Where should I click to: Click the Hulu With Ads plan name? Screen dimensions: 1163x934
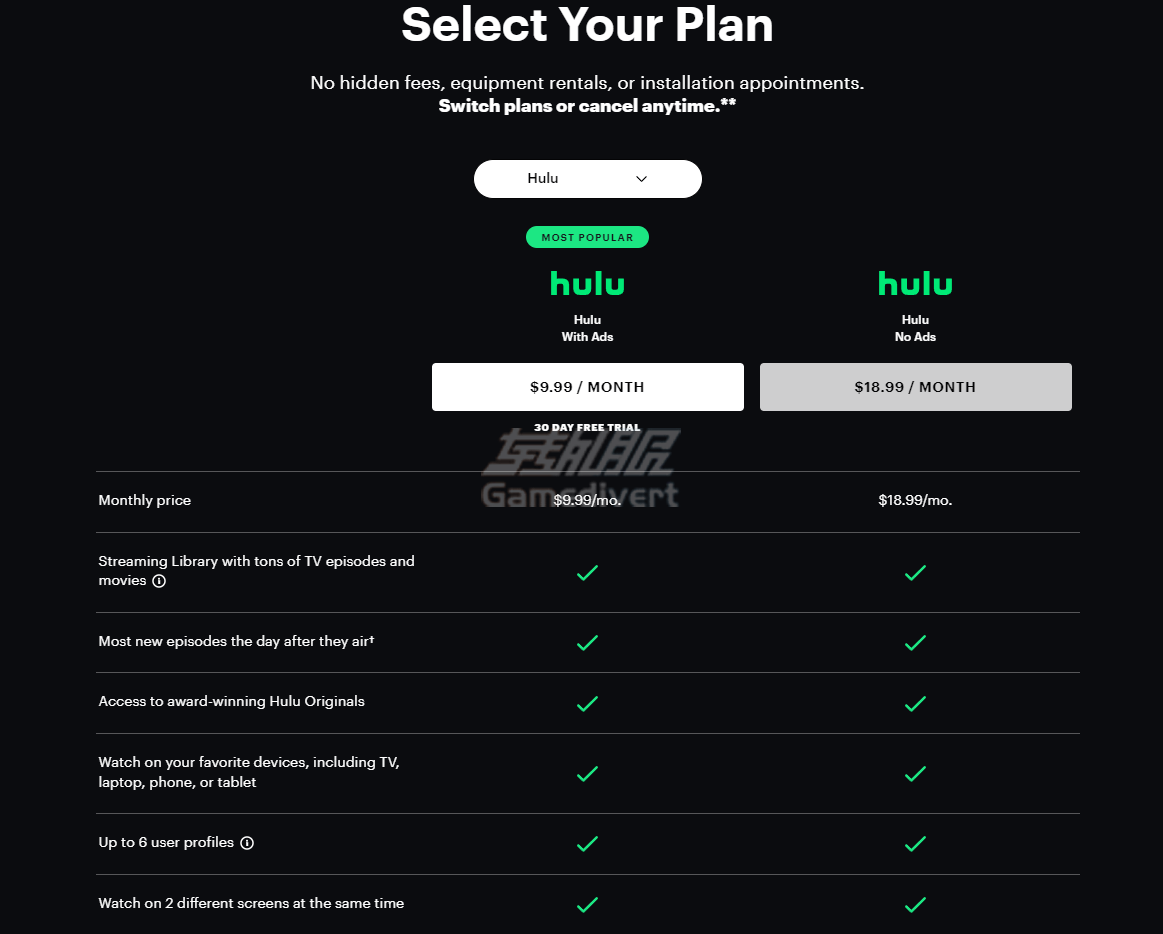(587, 328)
